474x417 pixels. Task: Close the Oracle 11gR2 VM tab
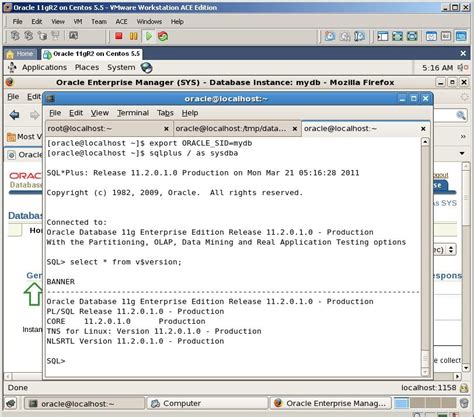463,53
